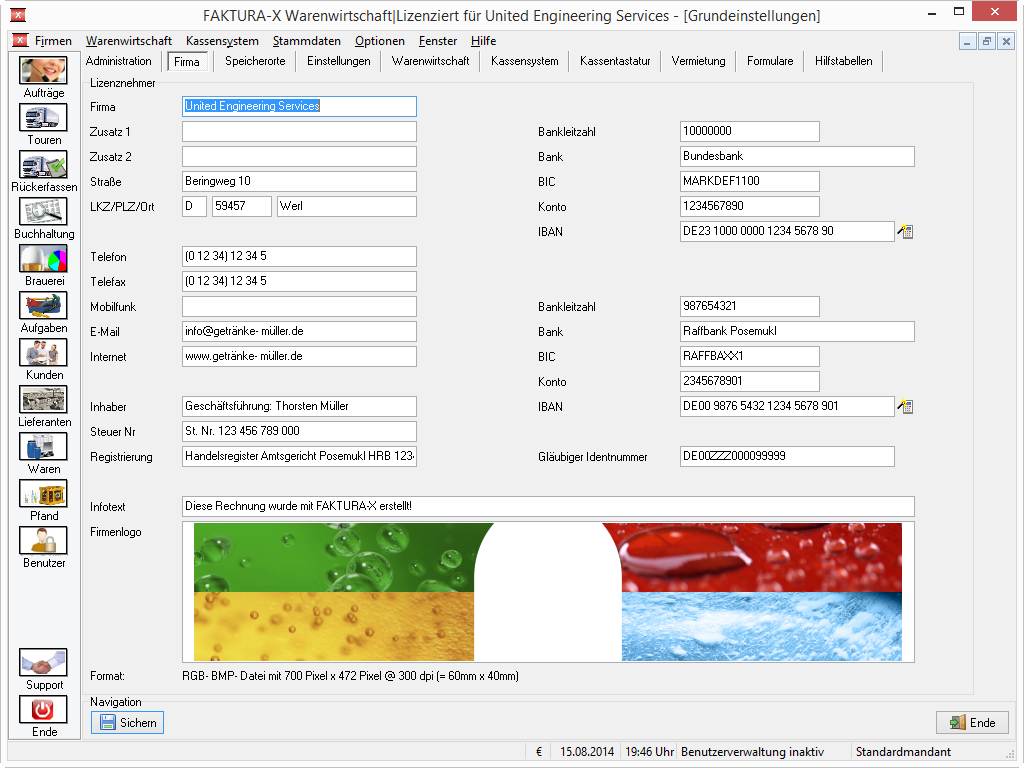Open the Benutzer icon
This screenshot has height=768, width=1024.
point(43,541)
